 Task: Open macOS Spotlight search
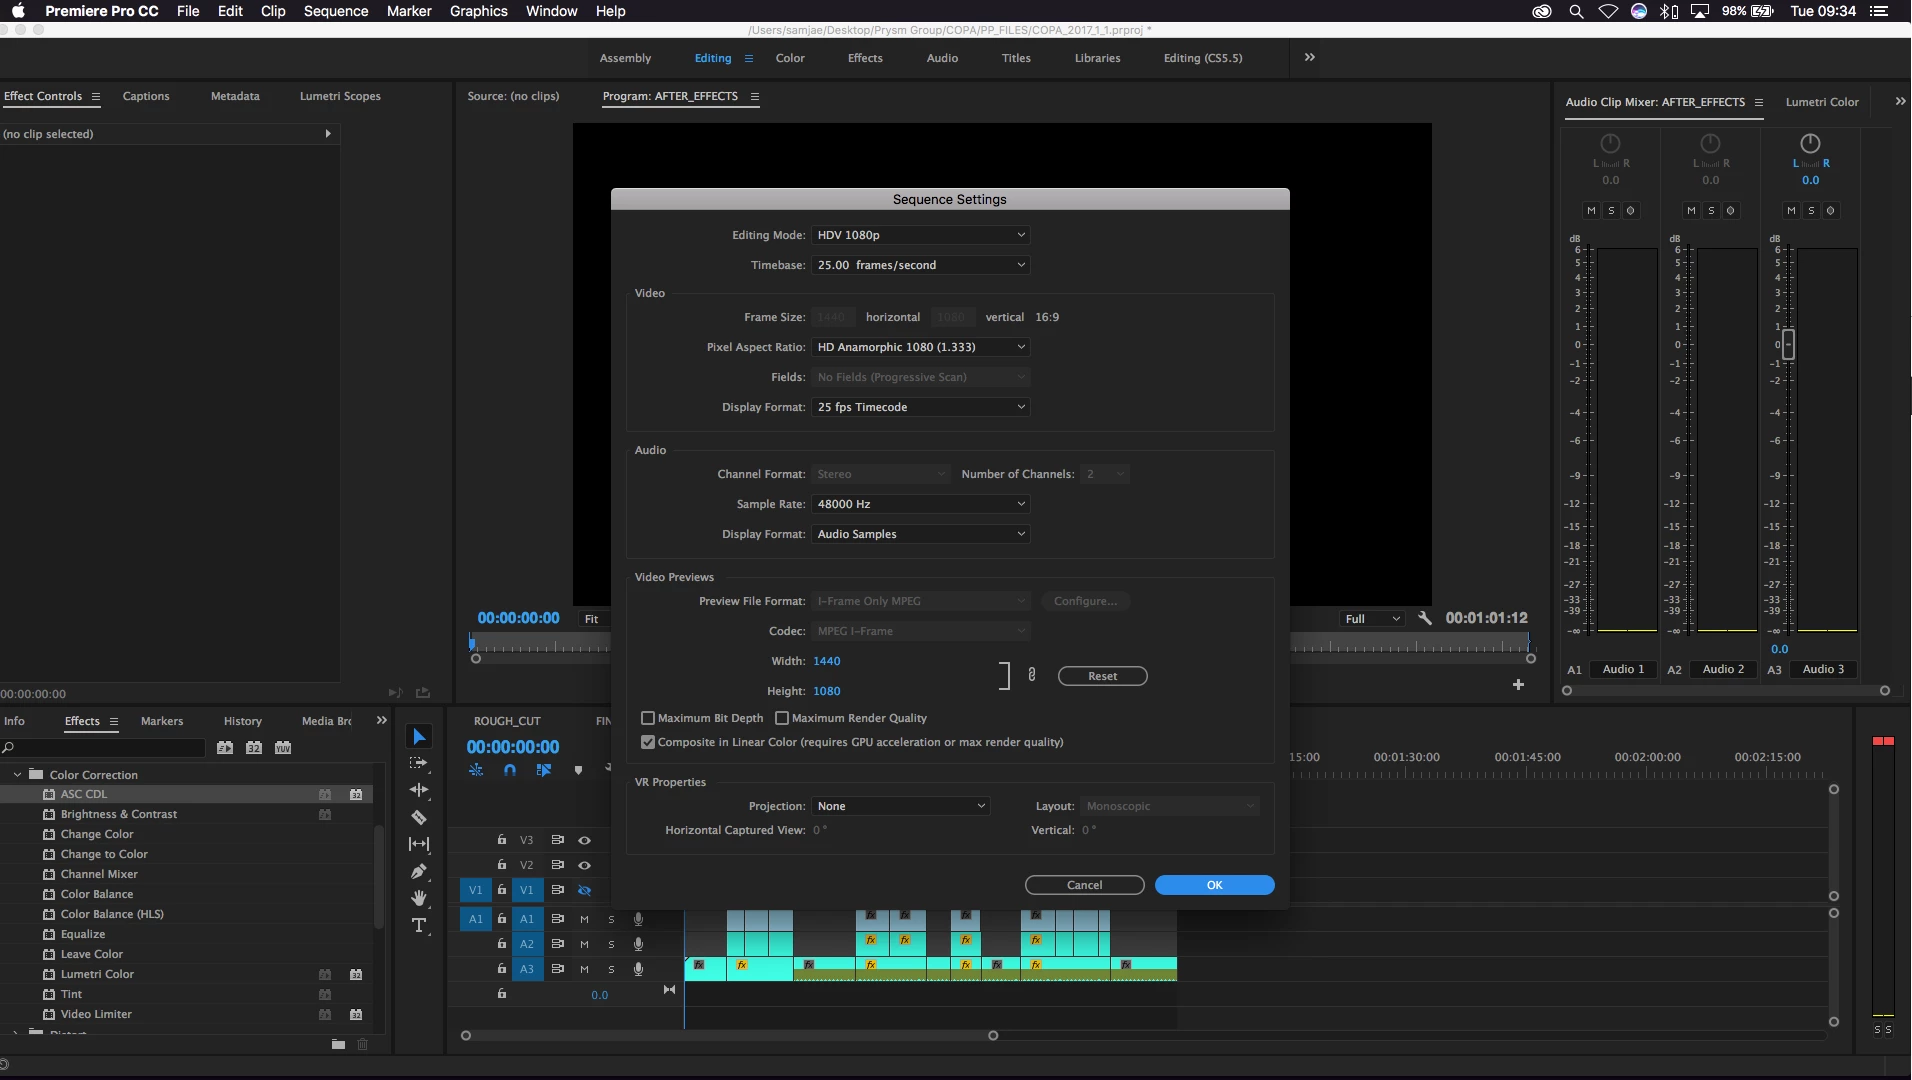(1576, 11)
